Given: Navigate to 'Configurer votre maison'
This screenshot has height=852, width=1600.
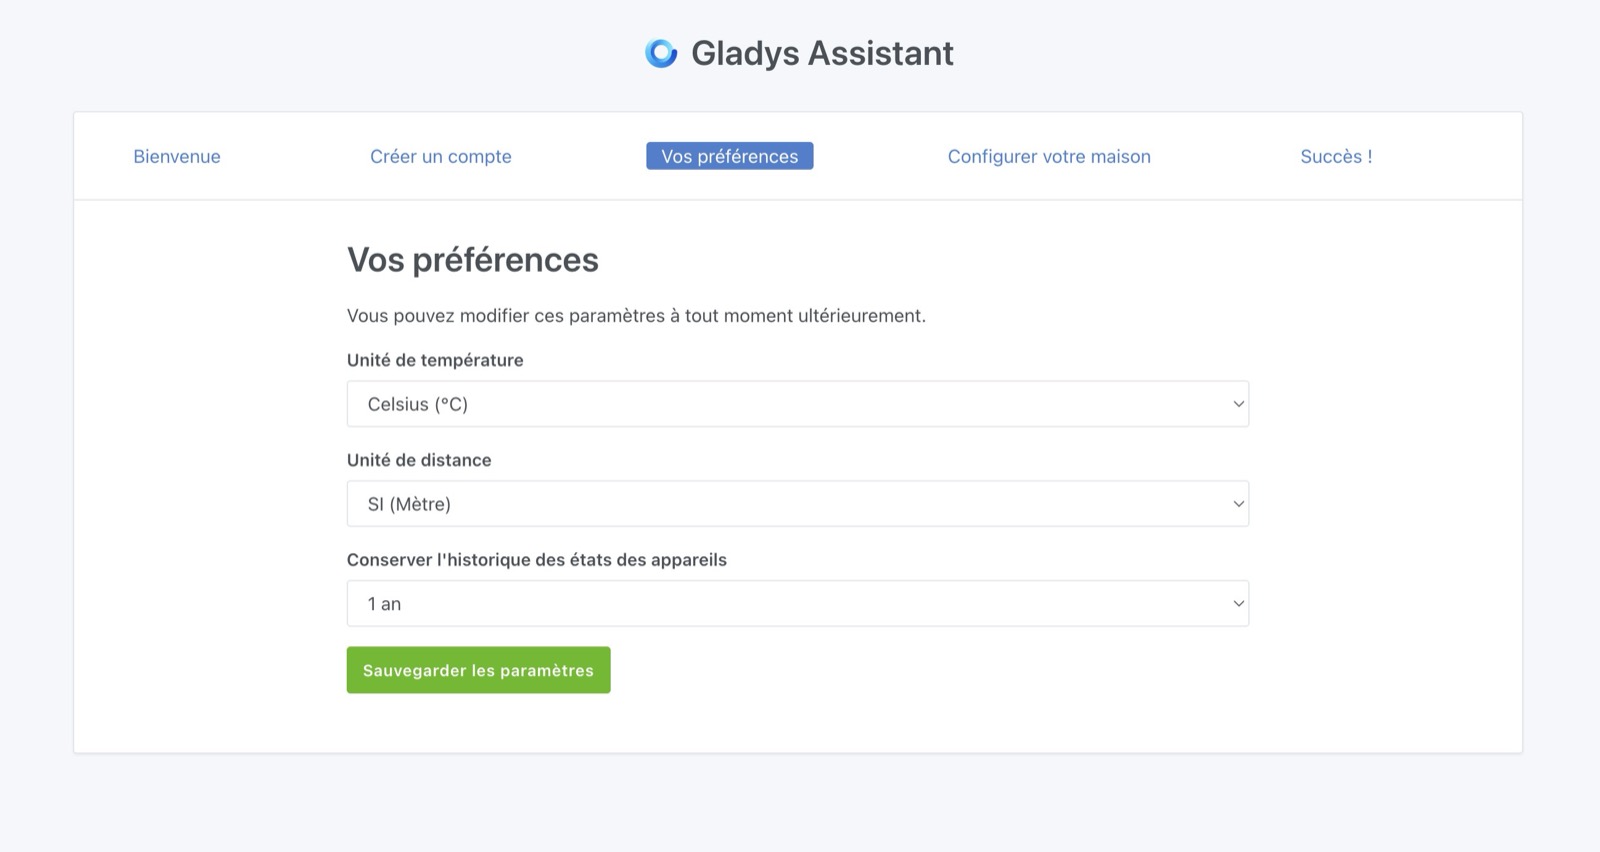Looking at the screenshot, I should click(1050, 156).
